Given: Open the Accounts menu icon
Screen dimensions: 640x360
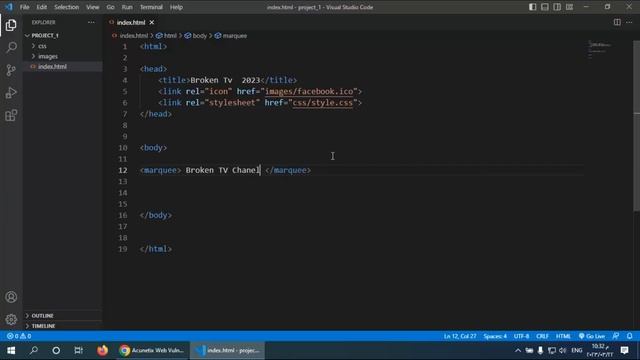Looking at the screenshot, I should pos(11,297).
